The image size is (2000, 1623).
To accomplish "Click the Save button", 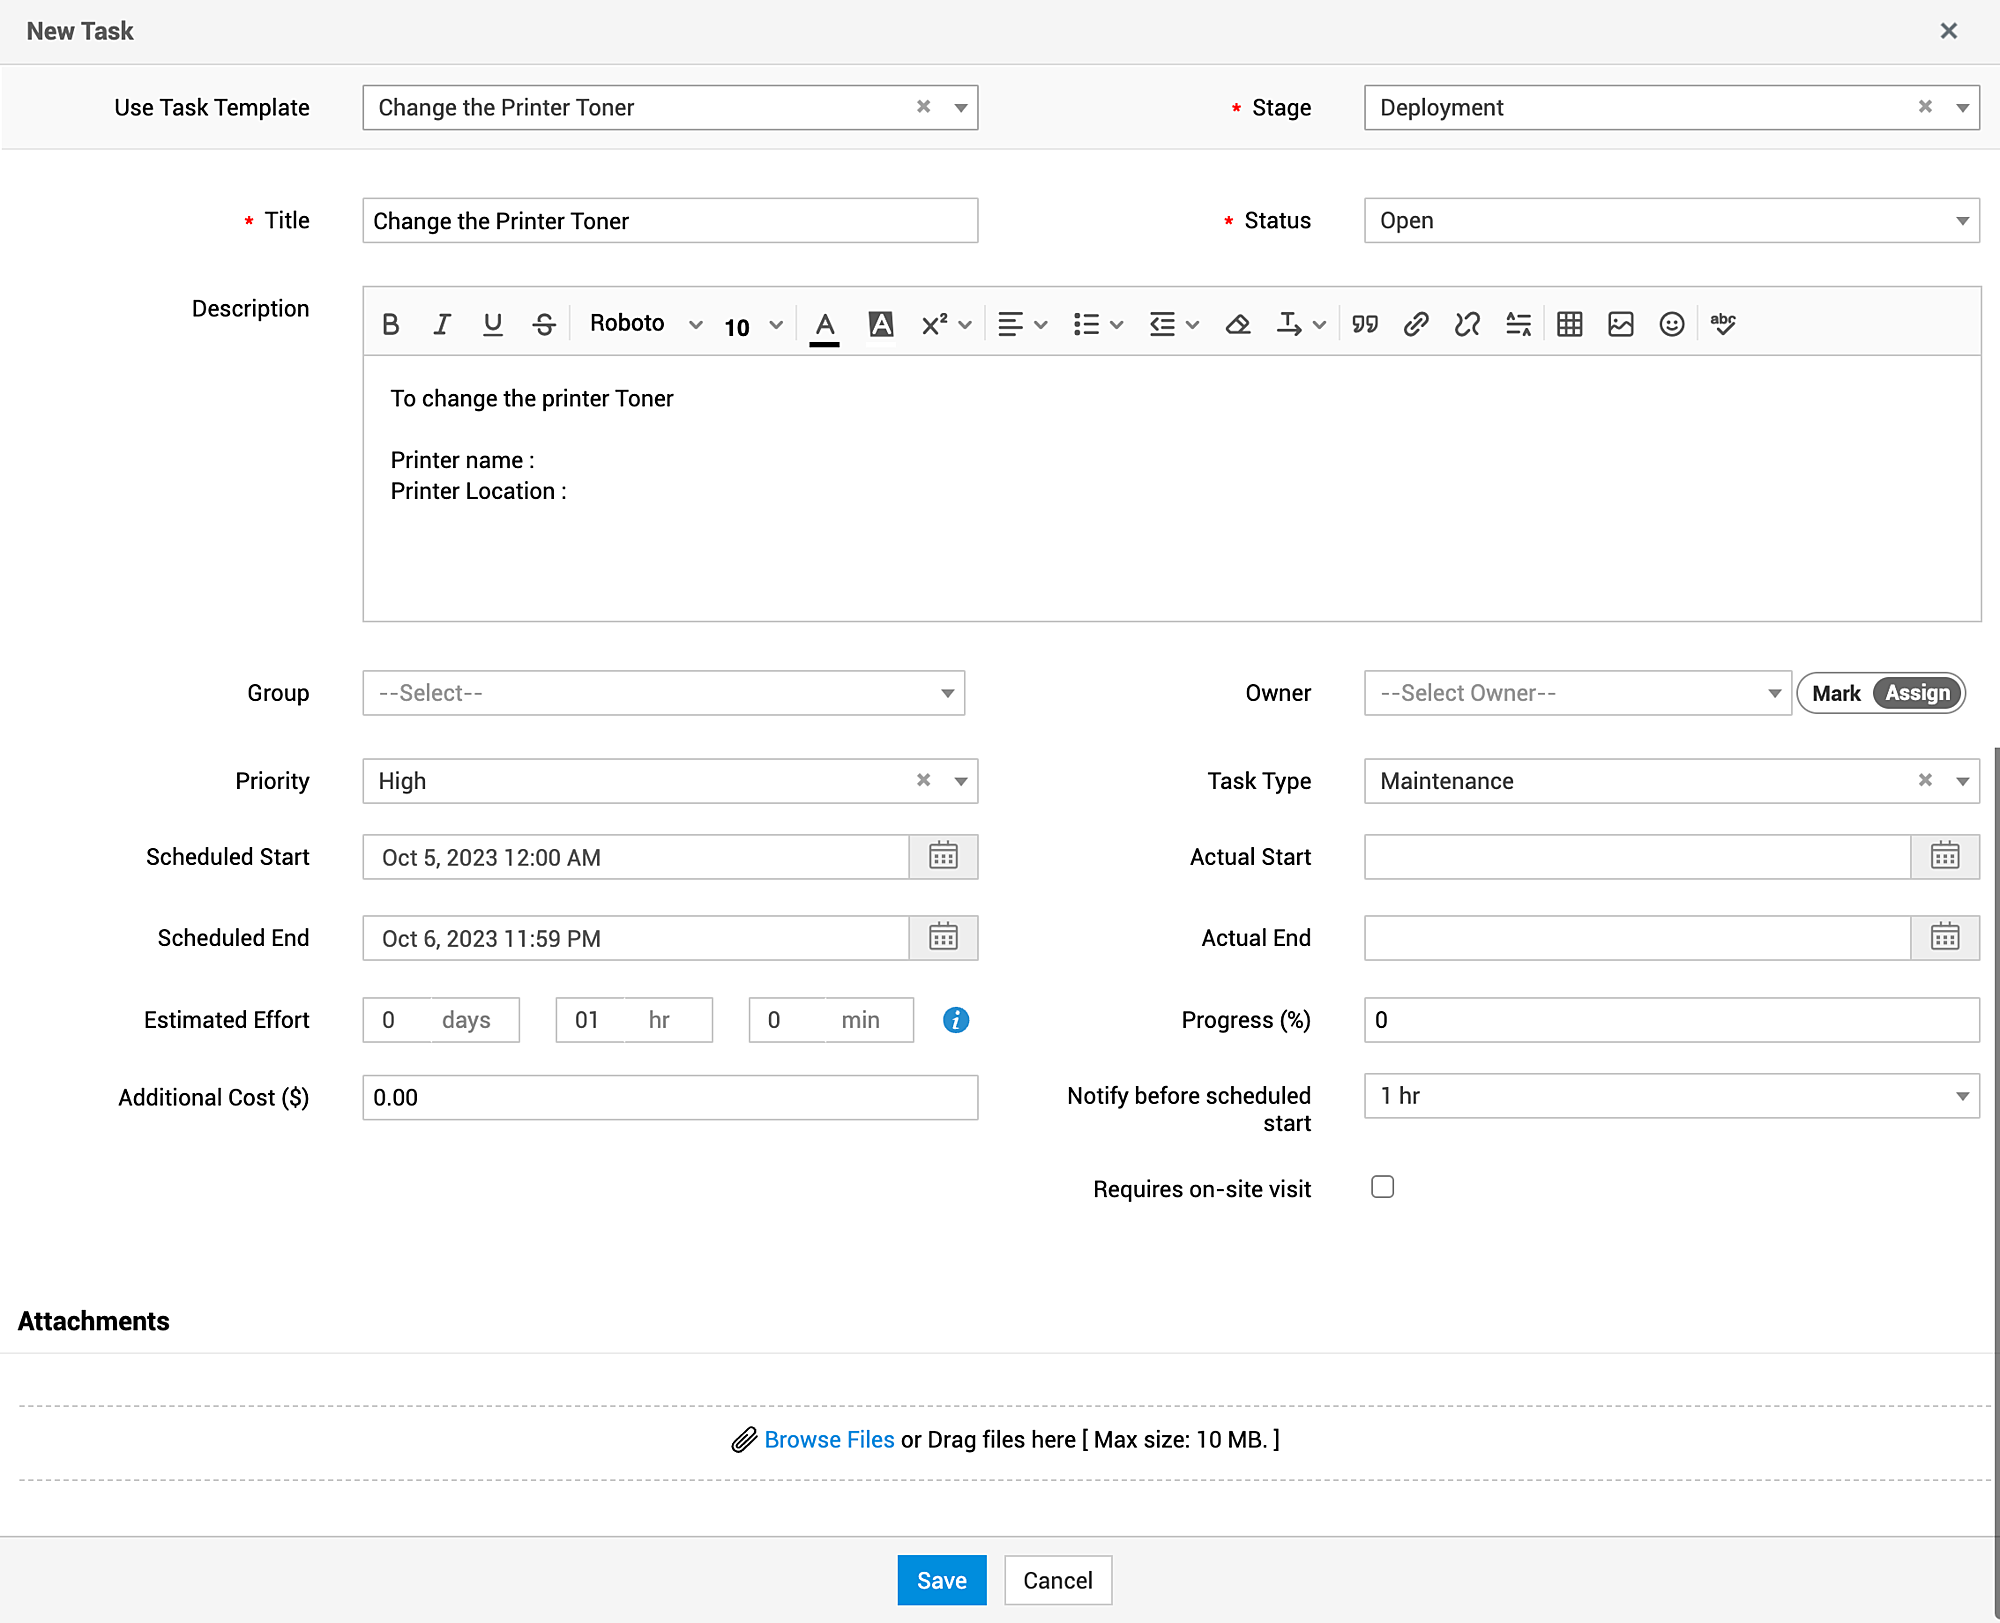I will point(941,1580).
